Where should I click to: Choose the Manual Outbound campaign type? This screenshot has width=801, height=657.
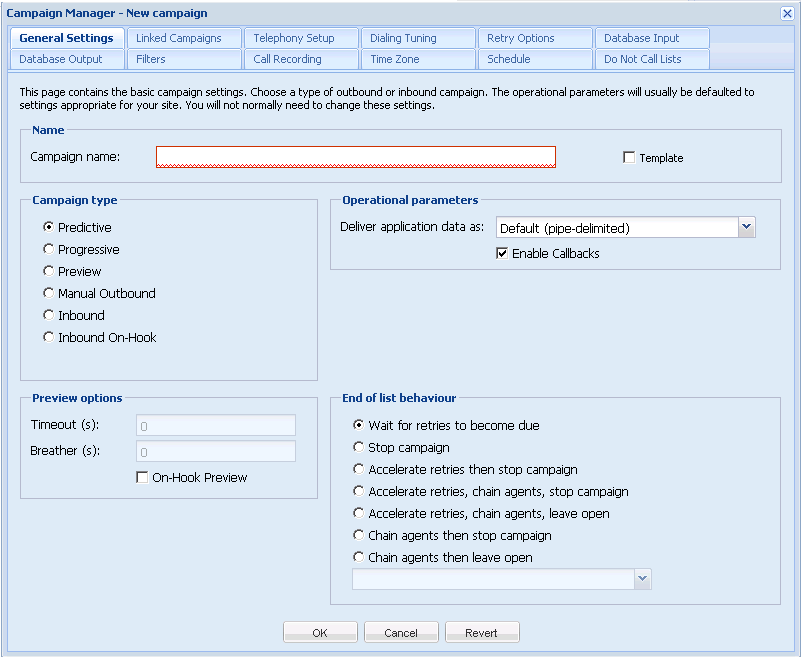(49, 293)
